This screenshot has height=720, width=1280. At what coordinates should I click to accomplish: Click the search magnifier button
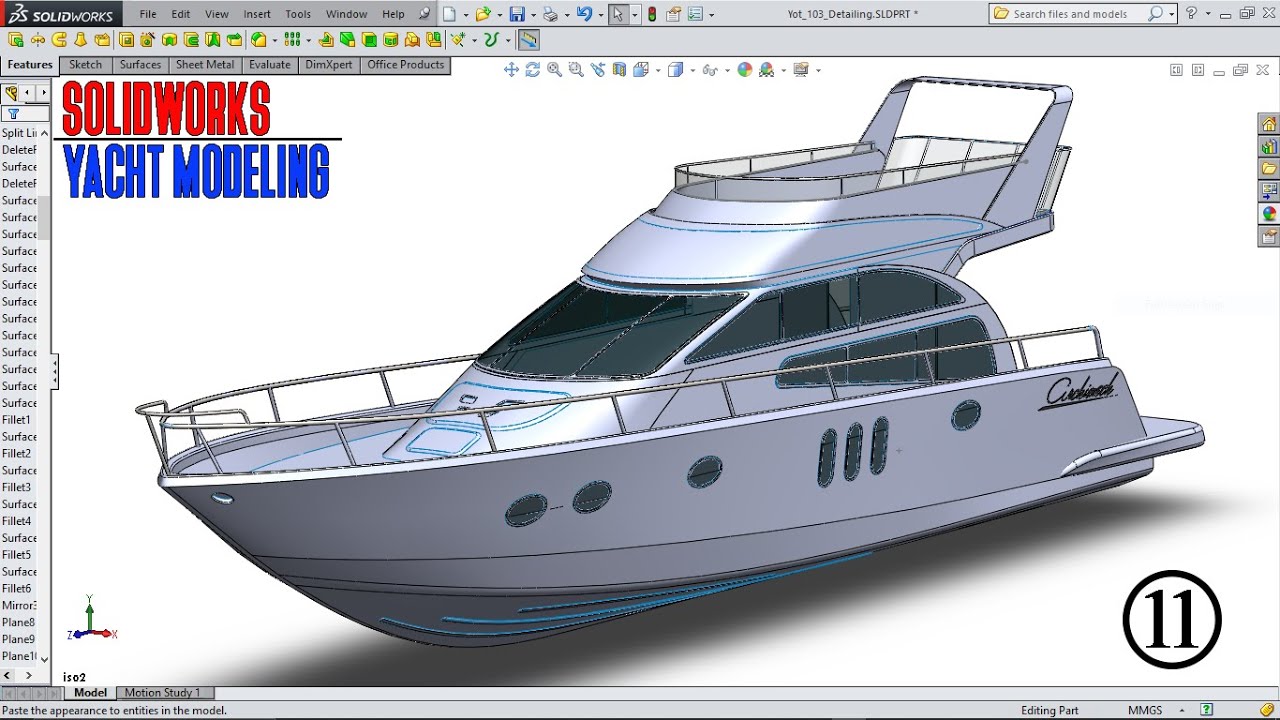(1155, 14)
